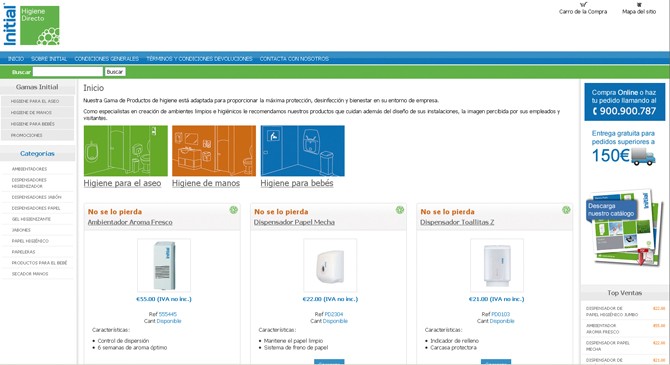Click the orange Higiene de manos image

(x=214, y=150)
